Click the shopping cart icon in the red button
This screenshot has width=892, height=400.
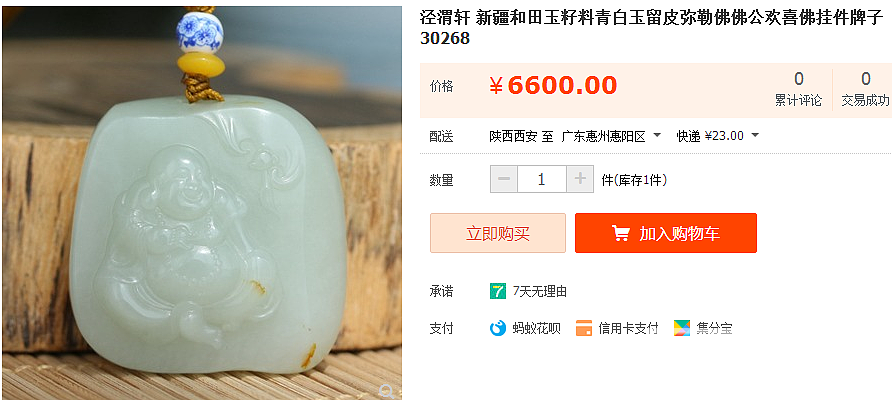click(621, 233)
